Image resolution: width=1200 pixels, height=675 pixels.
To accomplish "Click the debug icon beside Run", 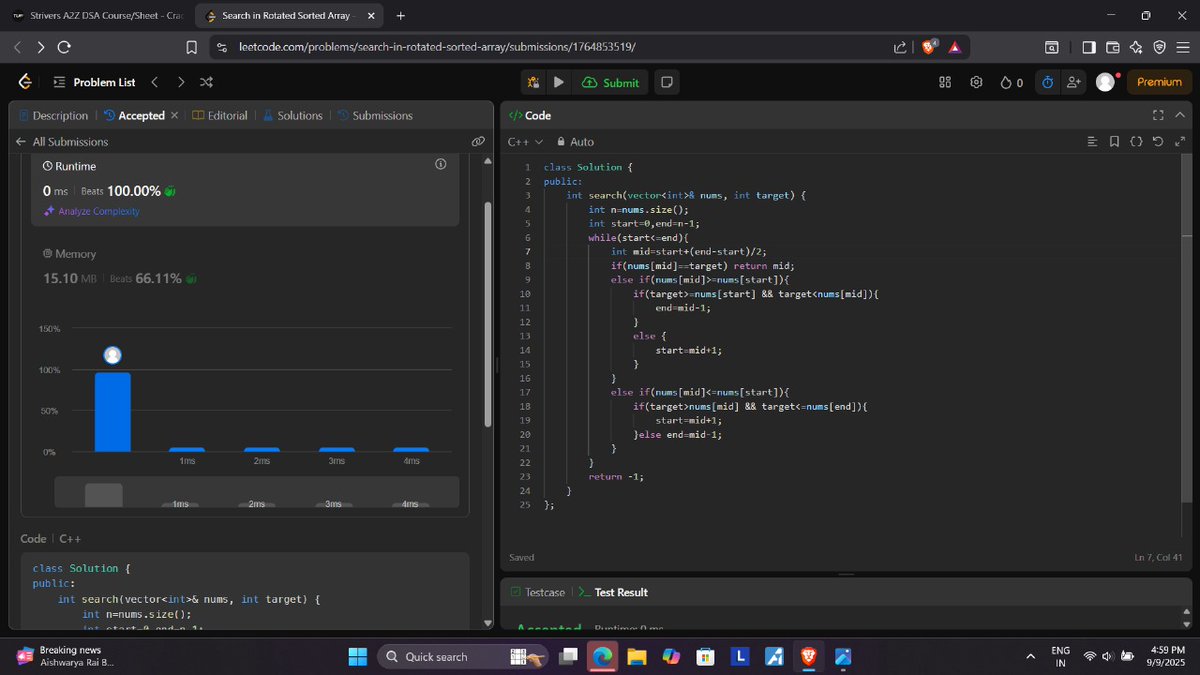I will [x=533, y=82].
